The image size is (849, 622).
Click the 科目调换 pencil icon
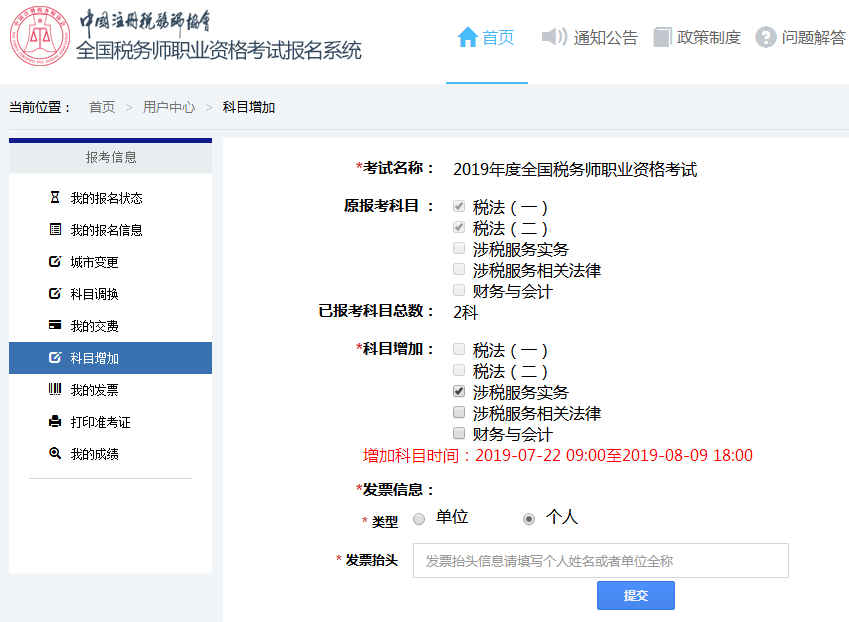(x=53, y=292)
